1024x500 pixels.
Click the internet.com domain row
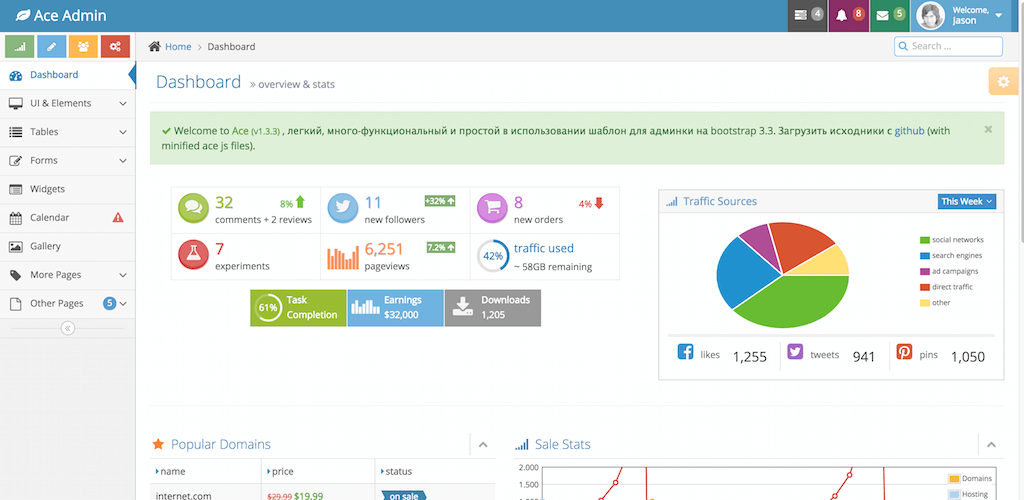pos(323,494)
